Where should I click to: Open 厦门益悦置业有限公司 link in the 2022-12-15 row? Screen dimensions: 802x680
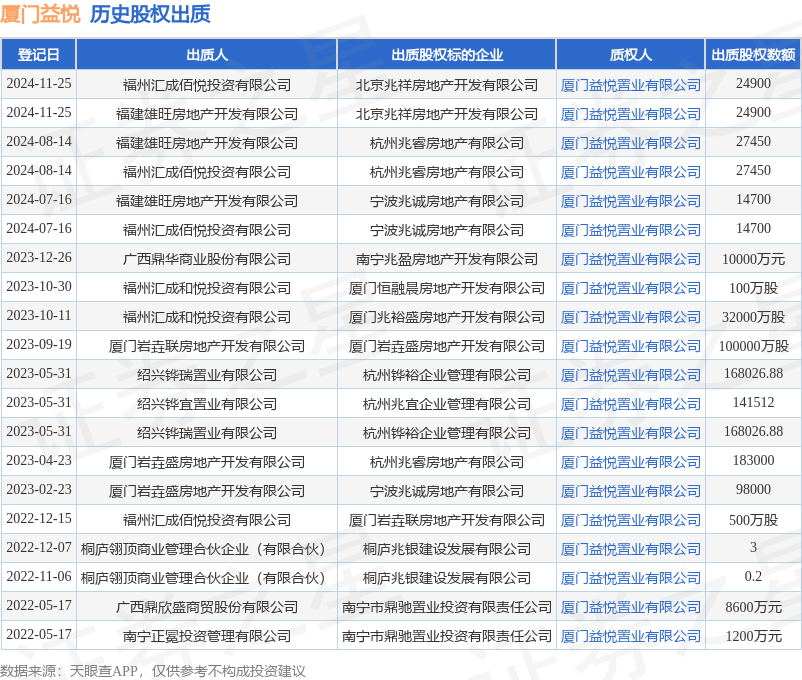coord(631,520)
